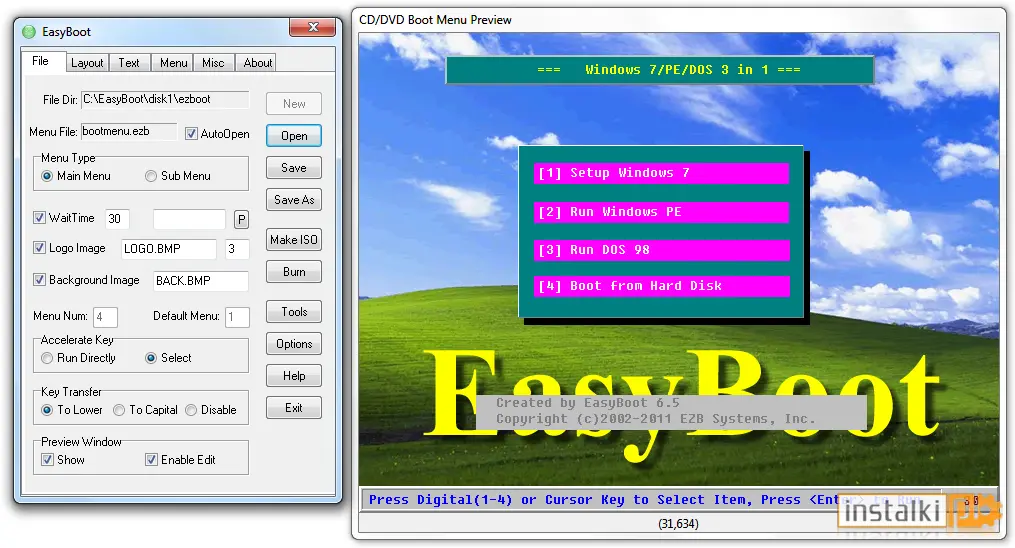1015x548 pixels.
Task: Select the Run Windows PE preview menu item
Action: [661, 212]
